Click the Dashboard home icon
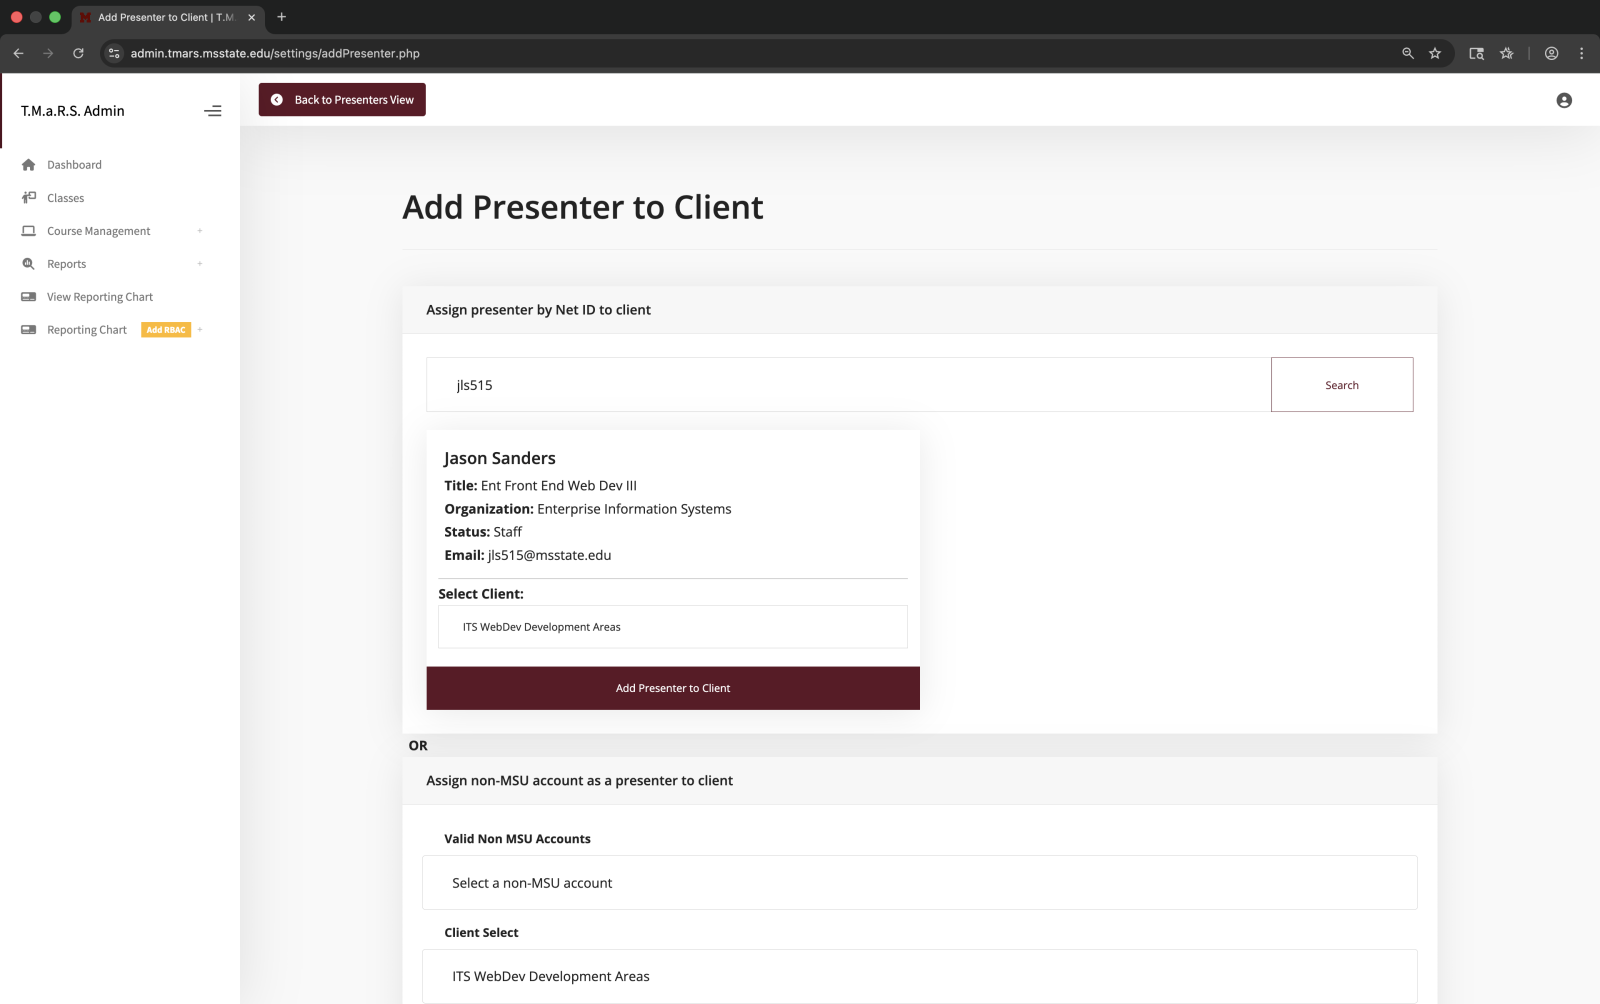This screenshot has height=1004, width=1600. point(29,164)
